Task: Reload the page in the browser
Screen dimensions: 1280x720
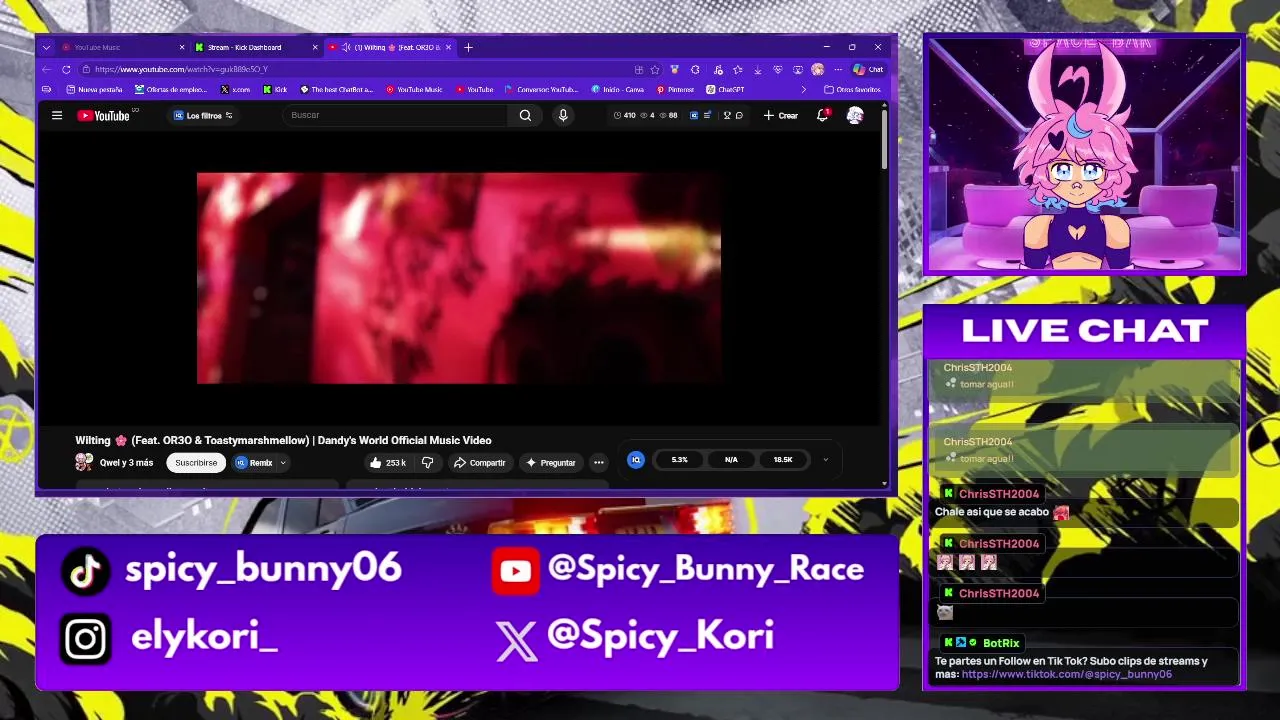Action: point(66,69)
